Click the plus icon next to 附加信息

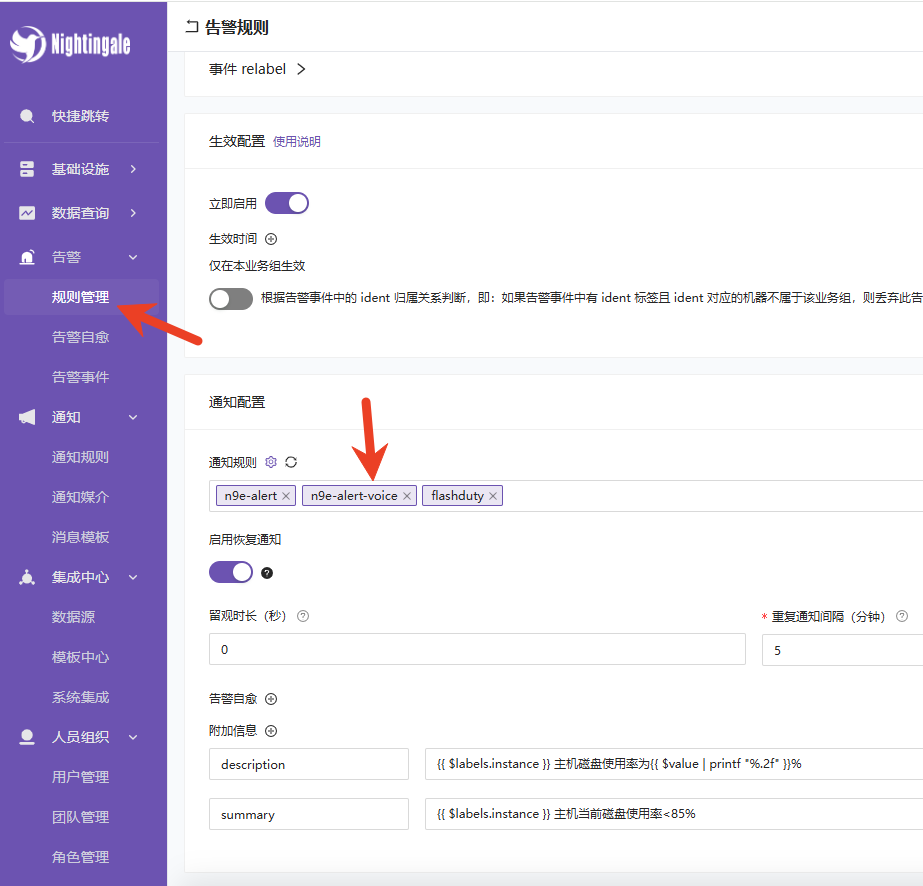(x=270, y=731)
